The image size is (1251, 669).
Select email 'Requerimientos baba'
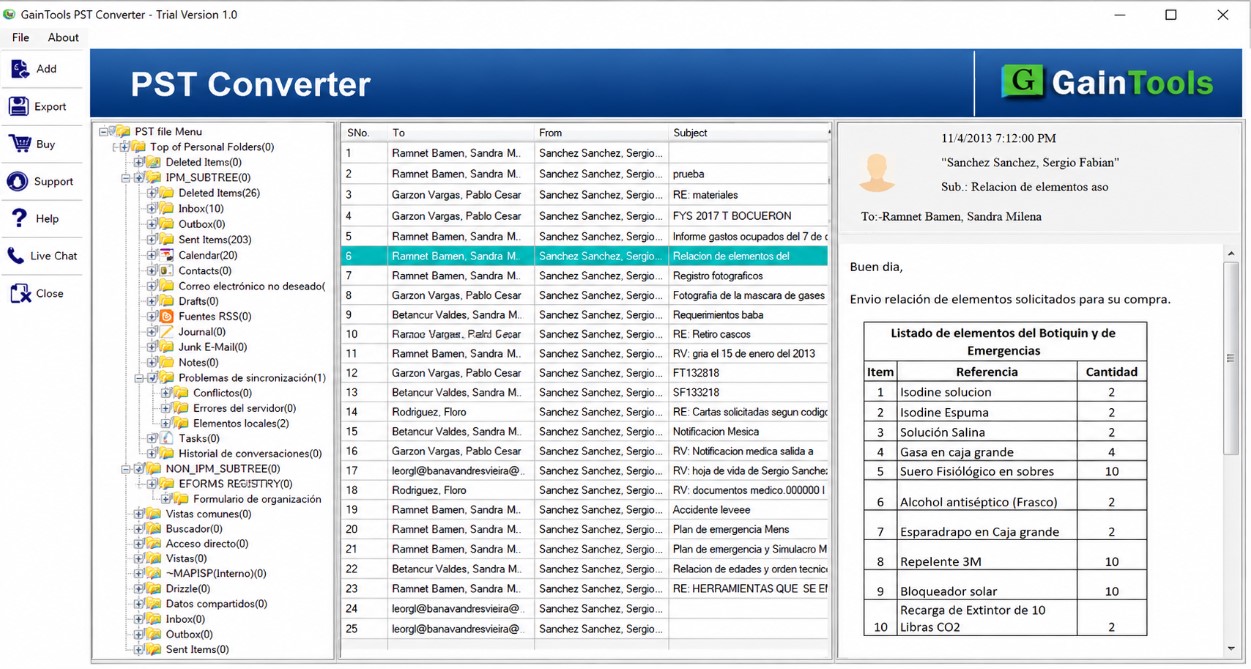tap(585, 315)
